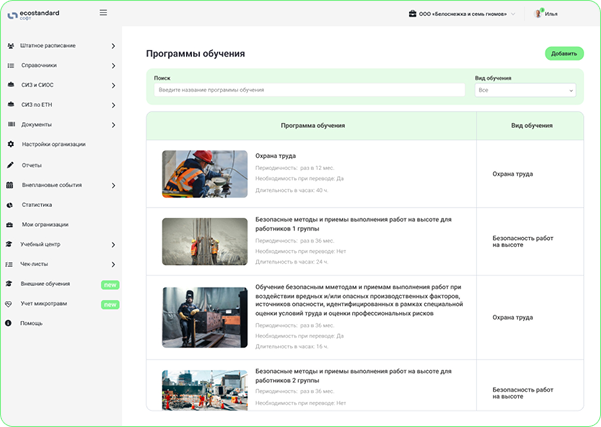
Task: Select Мои организации in sidebar
Action: click(x=45, y=224)
